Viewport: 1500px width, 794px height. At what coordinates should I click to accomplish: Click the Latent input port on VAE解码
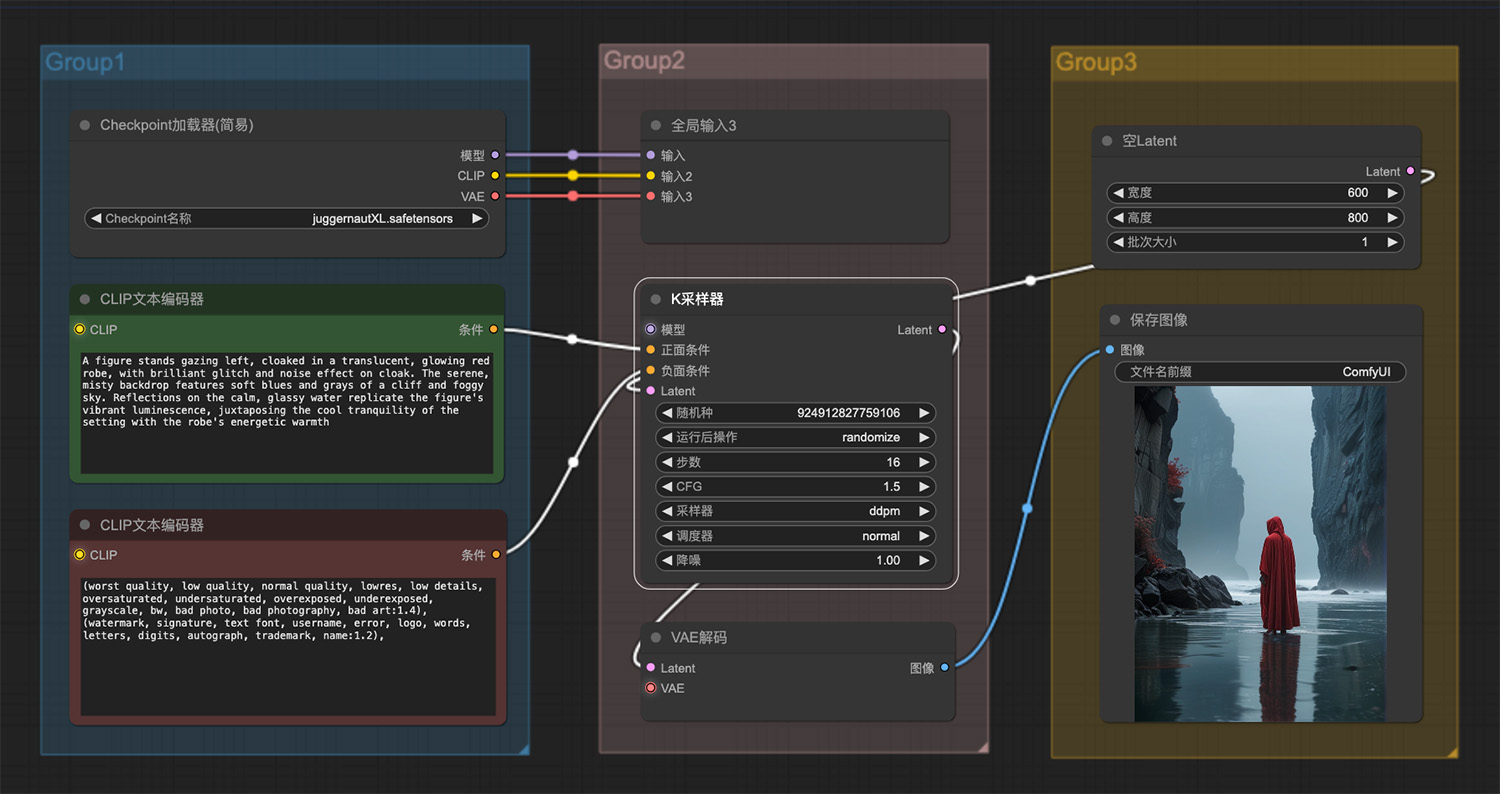(651, 667)
